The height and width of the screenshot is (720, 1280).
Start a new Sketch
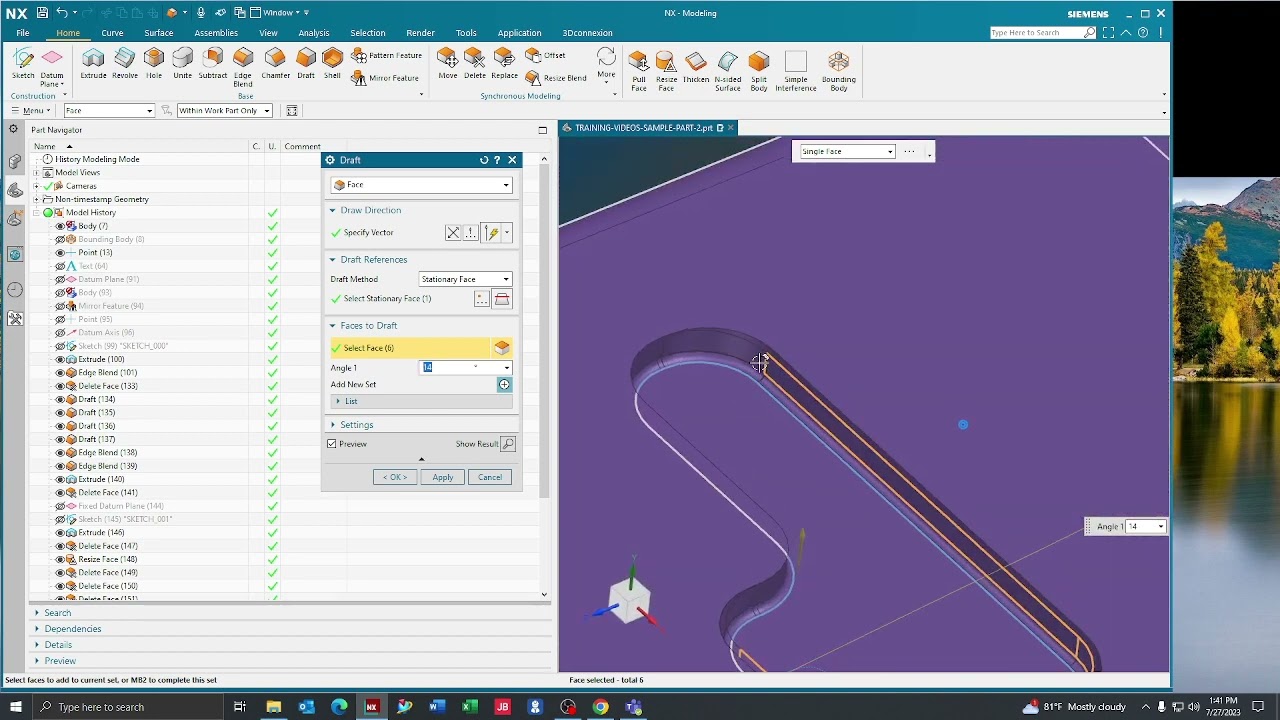coord(23,63)
